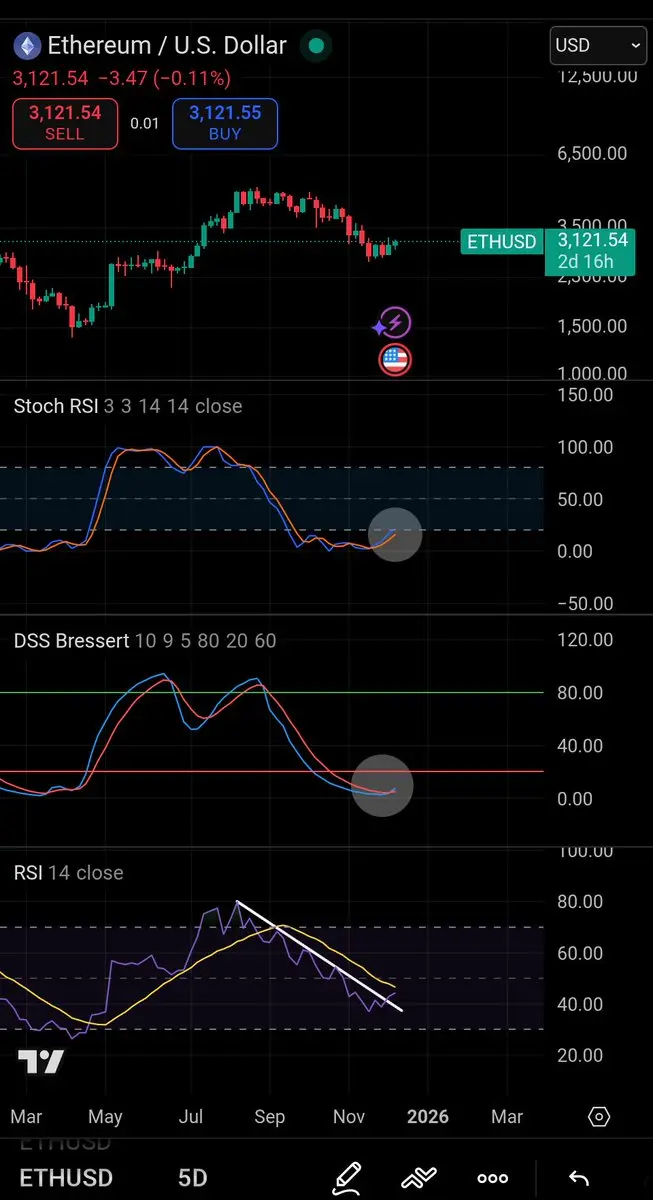Select the pencil drawing tool
The height and width of the screenshot is (1200, 653).
[x=347, y=1177]
